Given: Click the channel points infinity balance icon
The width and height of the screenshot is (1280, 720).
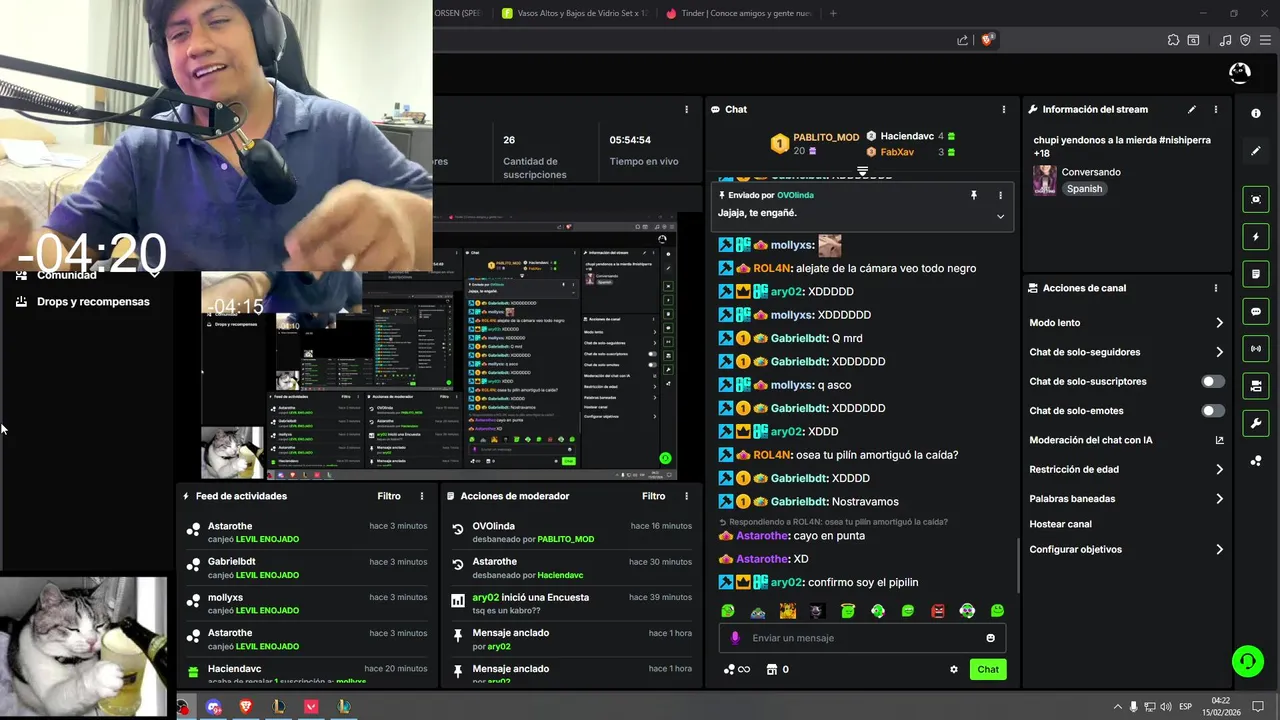Looking at the screenshot, I should 736,669.
